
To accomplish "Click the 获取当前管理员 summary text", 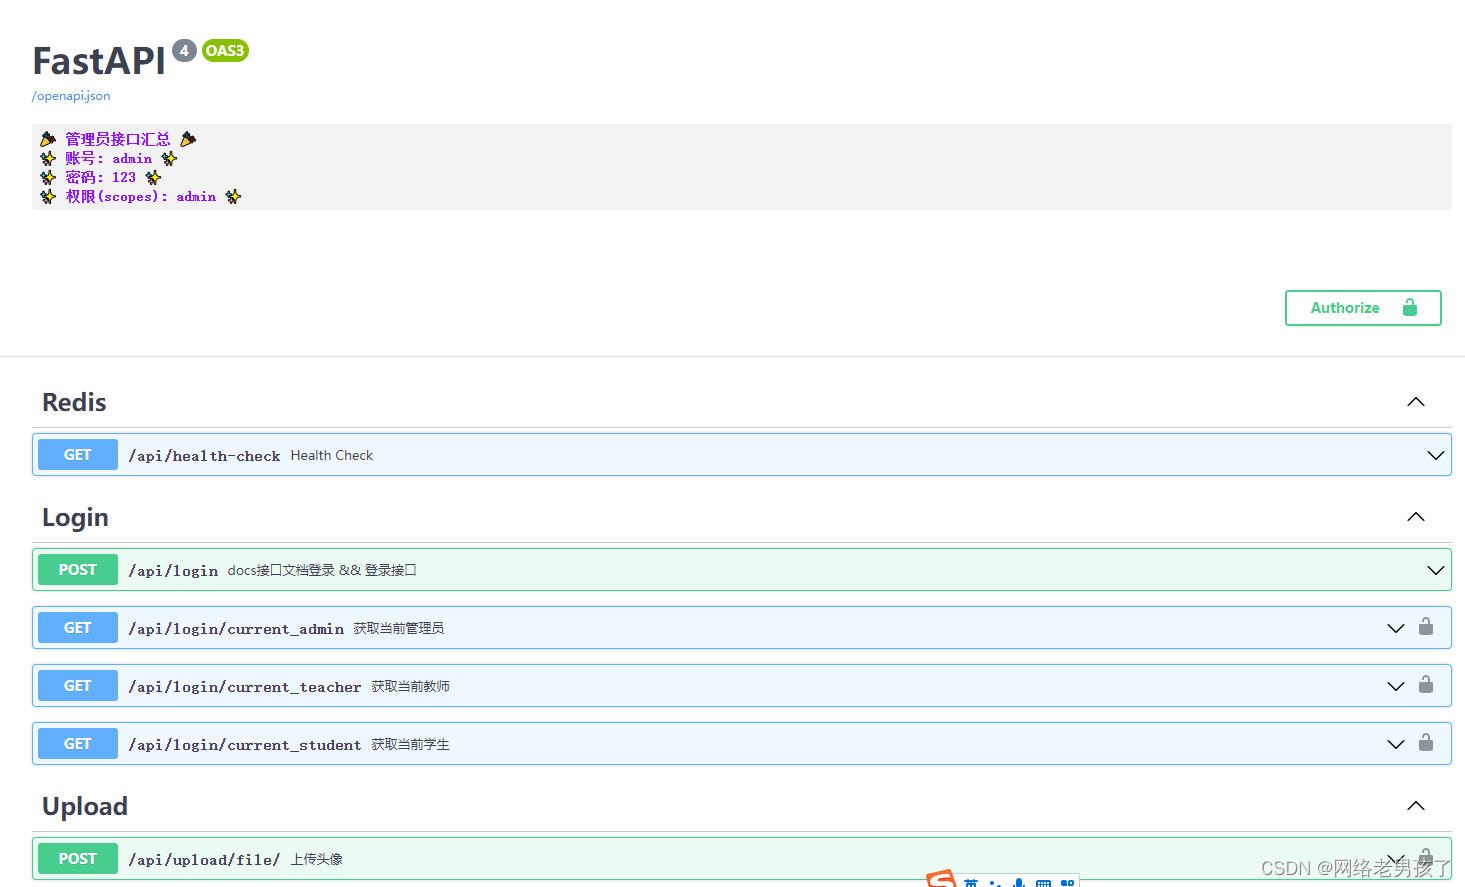I will [x=399, y=628].
